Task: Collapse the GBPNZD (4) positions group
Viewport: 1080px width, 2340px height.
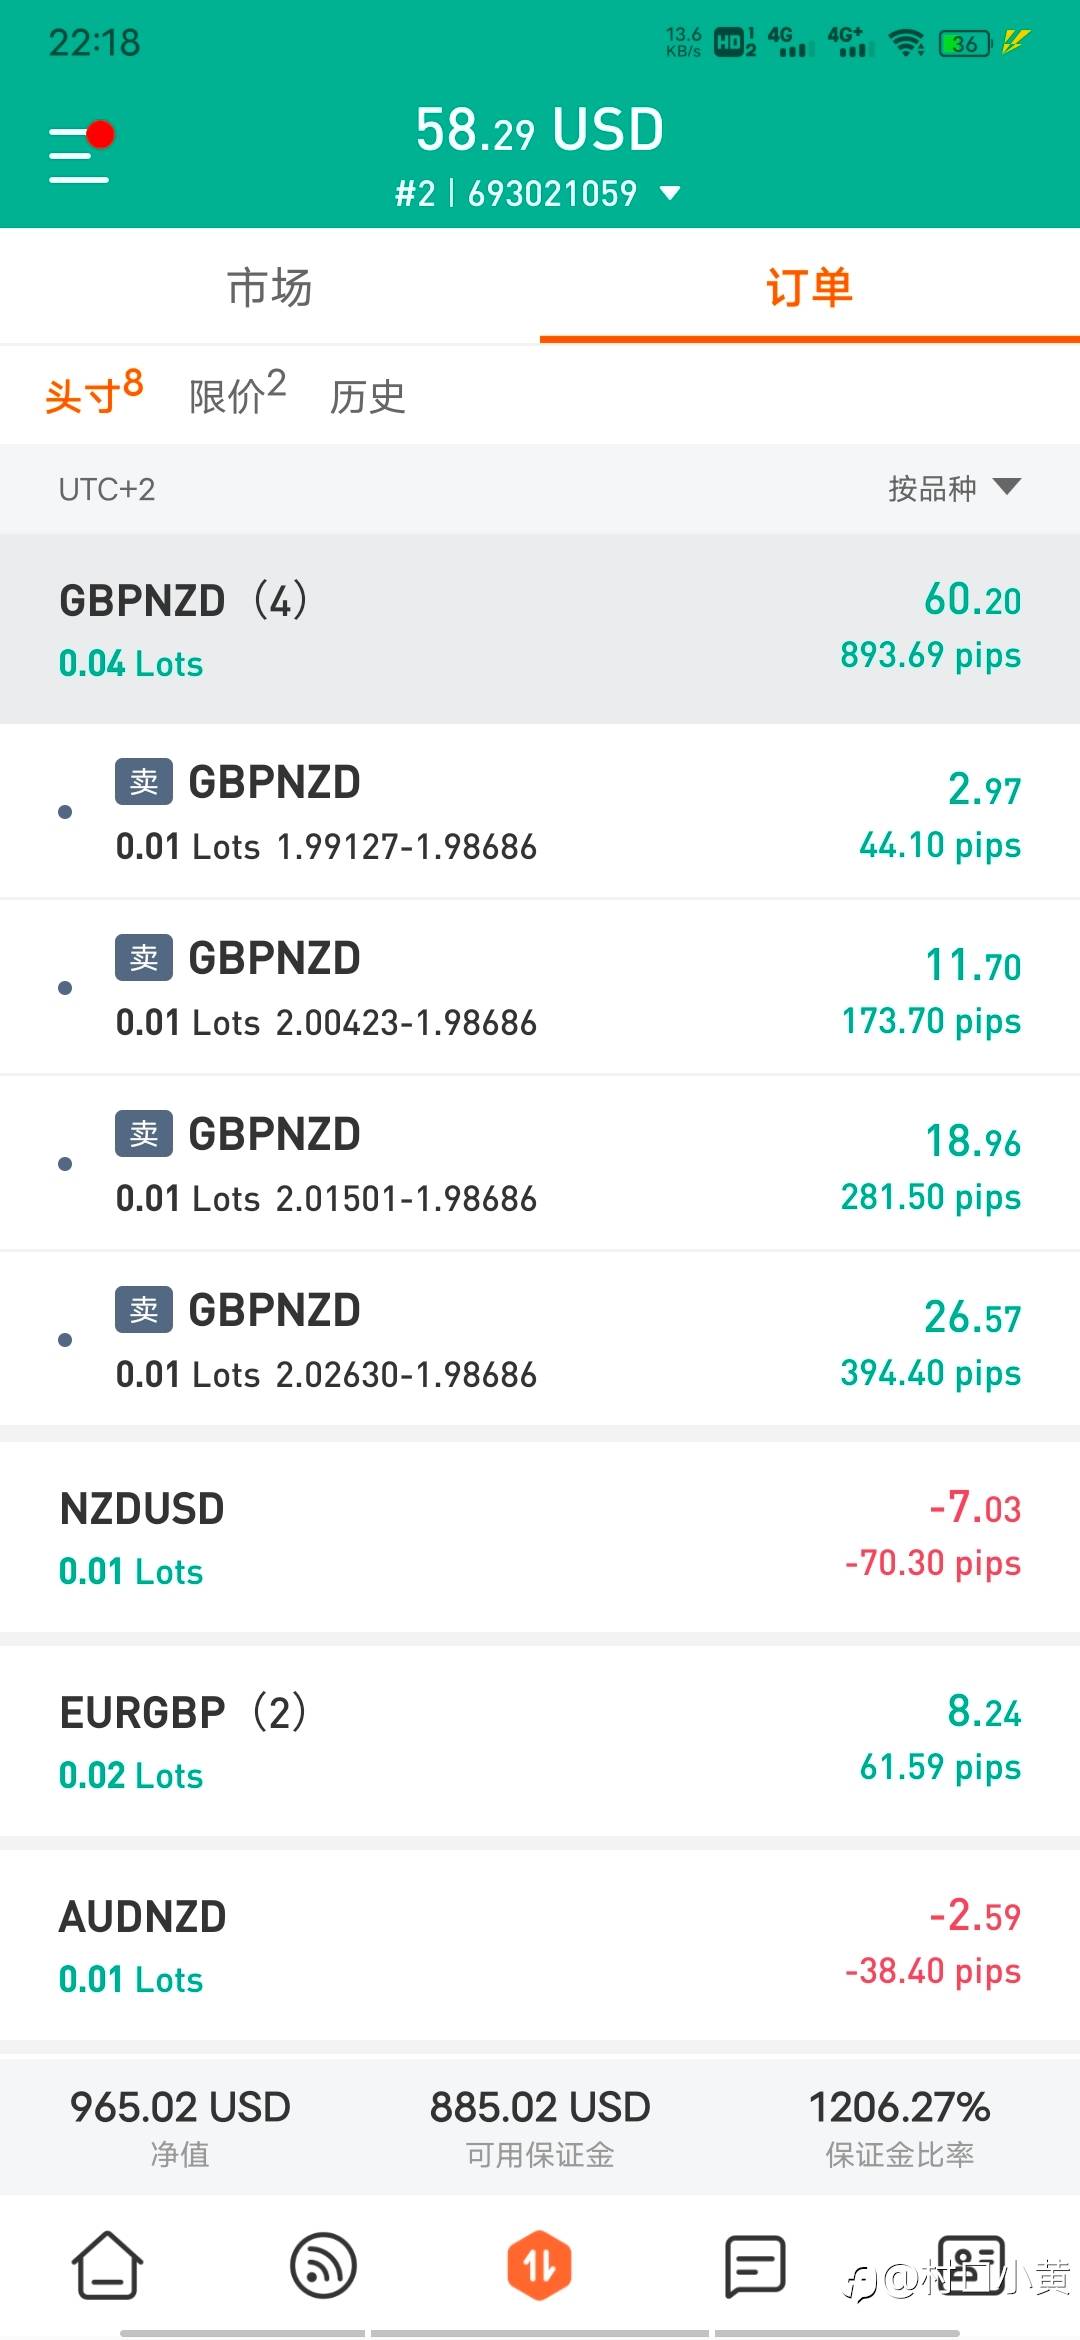Action: pos(540,629)
